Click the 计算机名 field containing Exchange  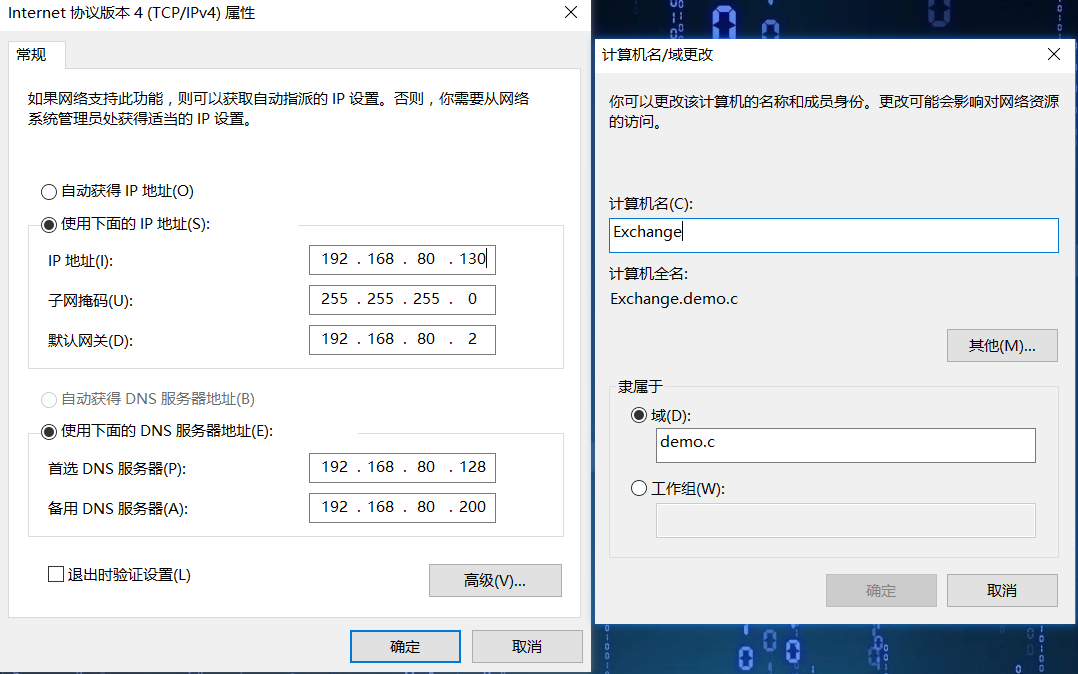[x=833, y=235]
